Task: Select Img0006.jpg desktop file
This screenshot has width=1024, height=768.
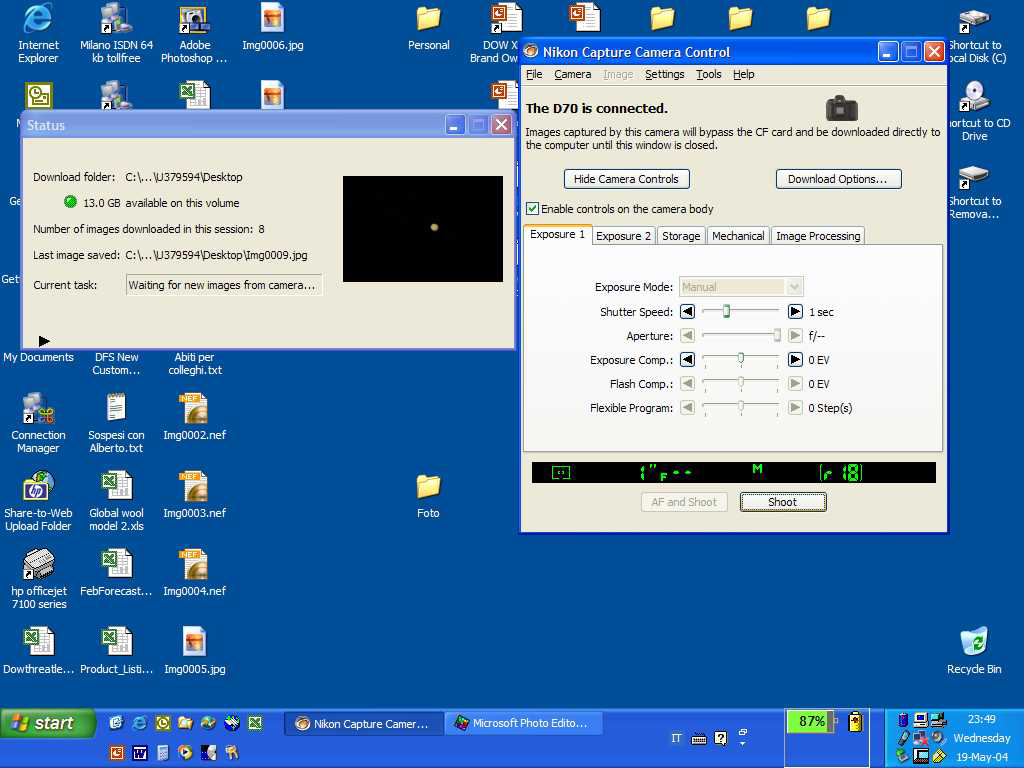Action: (272, 27)
